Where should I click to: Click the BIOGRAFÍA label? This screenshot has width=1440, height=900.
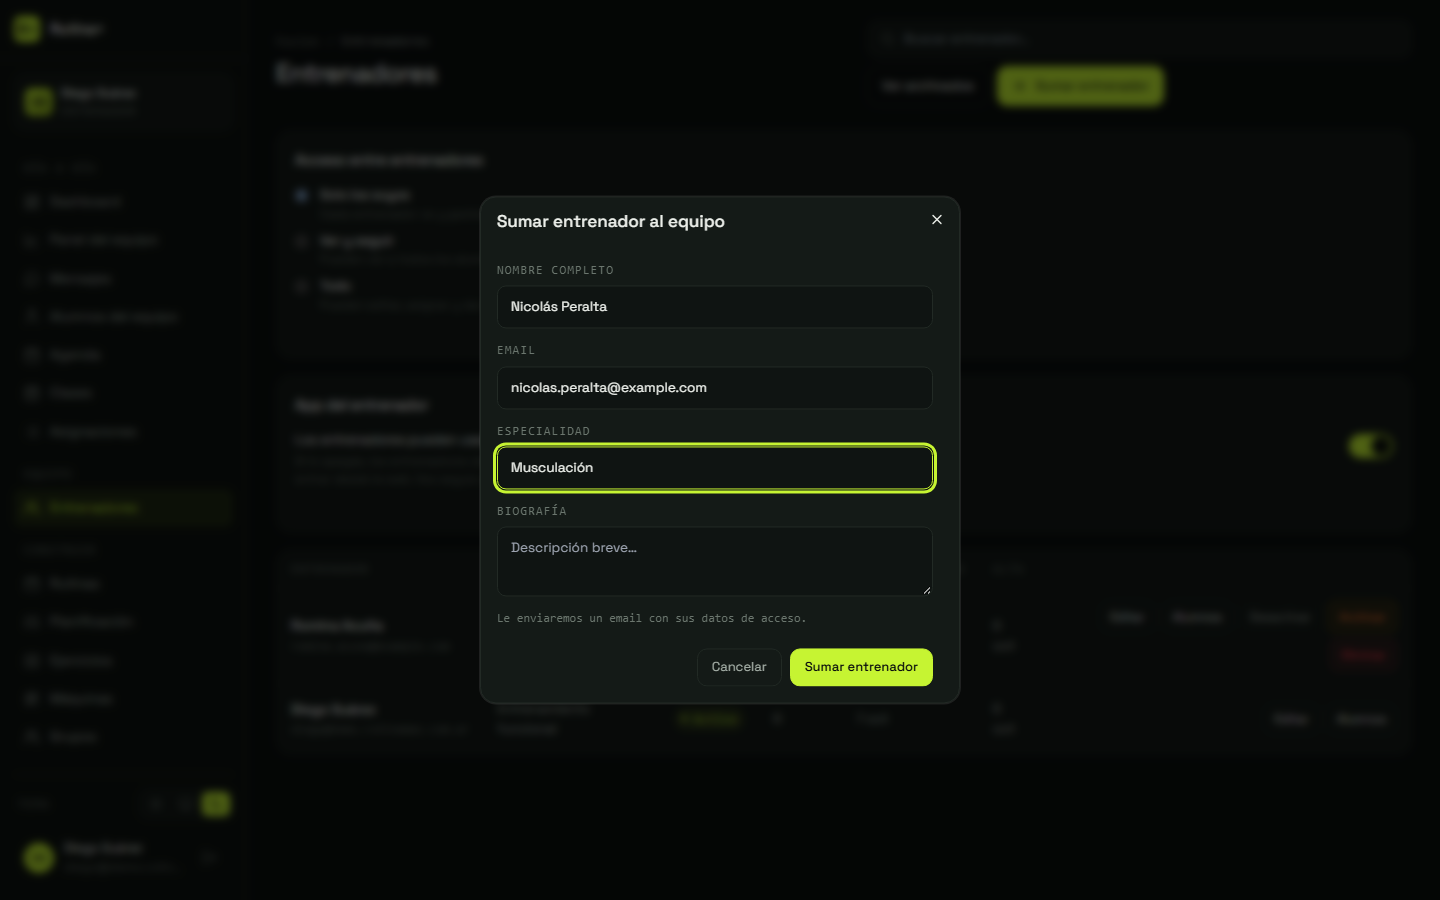pyautogui.click(x=532, y=511)
